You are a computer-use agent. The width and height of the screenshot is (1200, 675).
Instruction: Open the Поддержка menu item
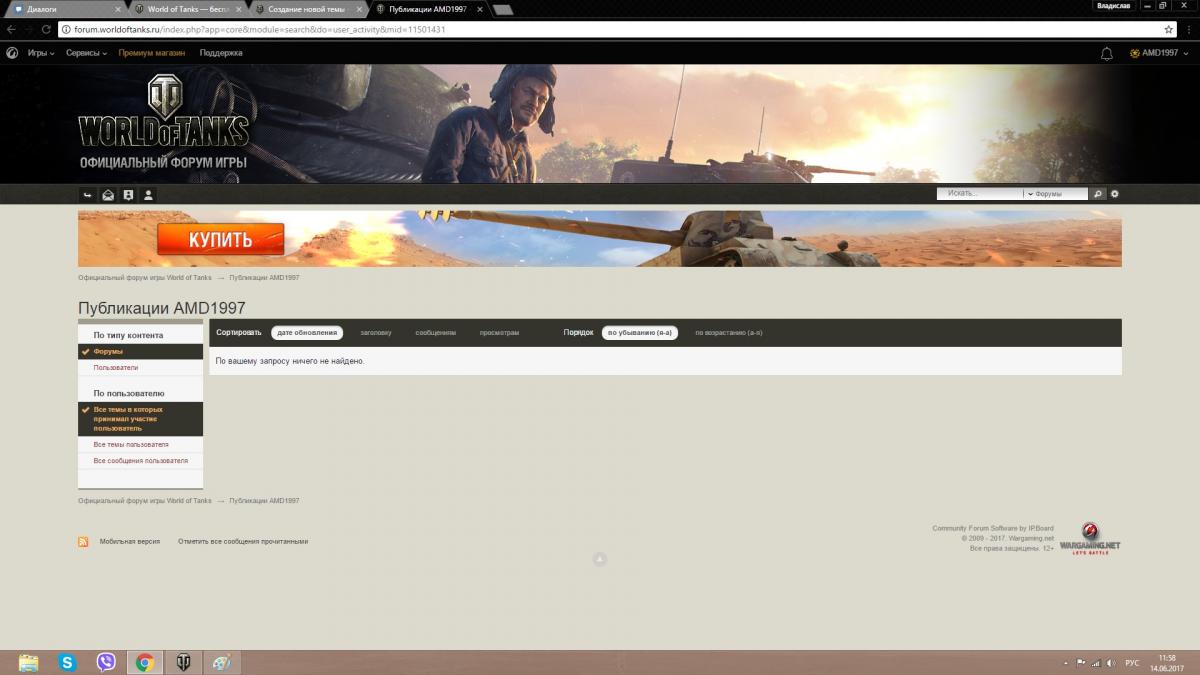coord(221,53)
